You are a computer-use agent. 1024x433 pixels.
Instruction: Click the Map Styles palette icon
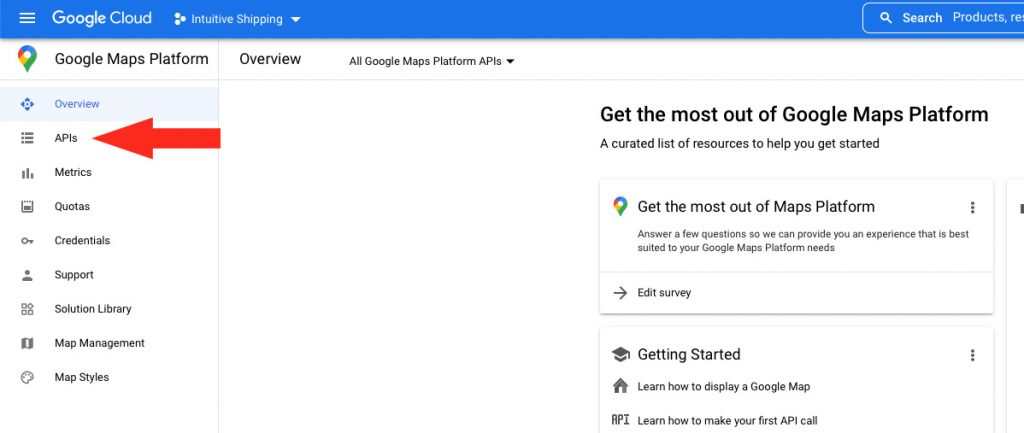click(27, 377)
